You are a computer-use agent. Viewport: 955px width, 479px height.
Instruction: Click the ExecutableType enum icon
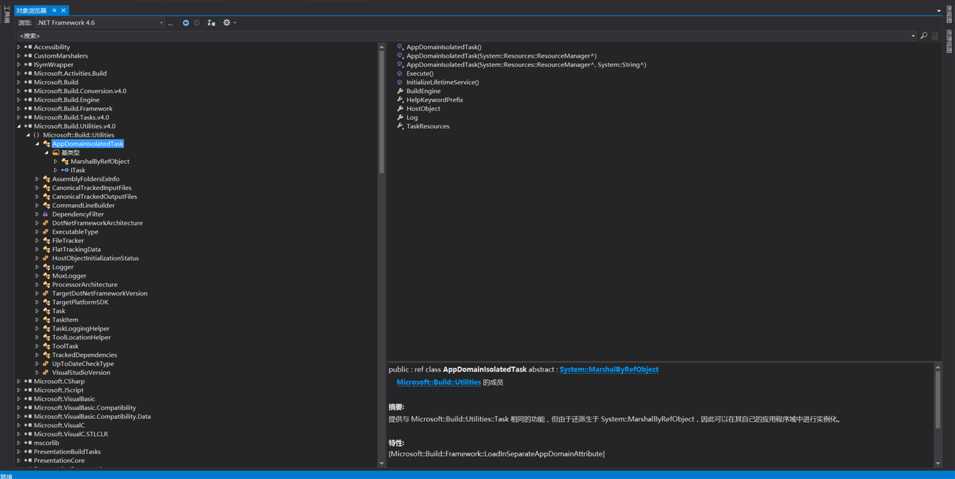coord(46,232)
